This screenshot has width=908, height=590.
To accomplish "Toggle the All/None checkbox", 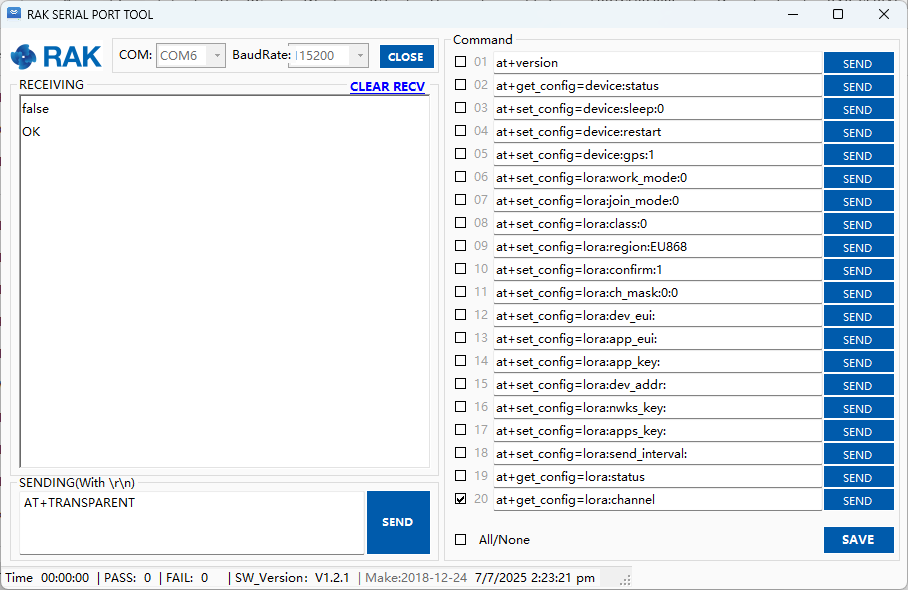I will [460, 540].
